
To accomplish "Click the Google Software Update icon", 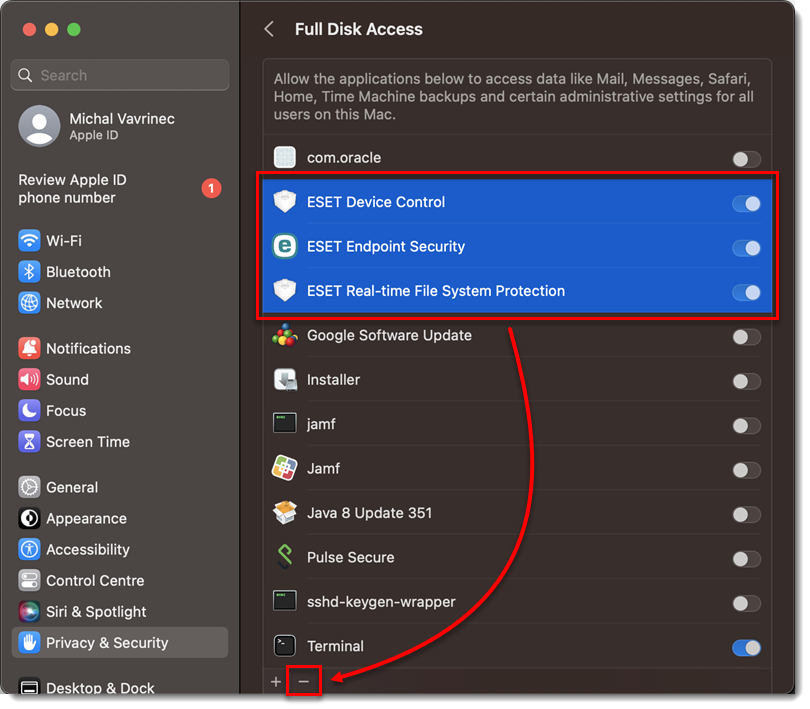I will [285, 335].
